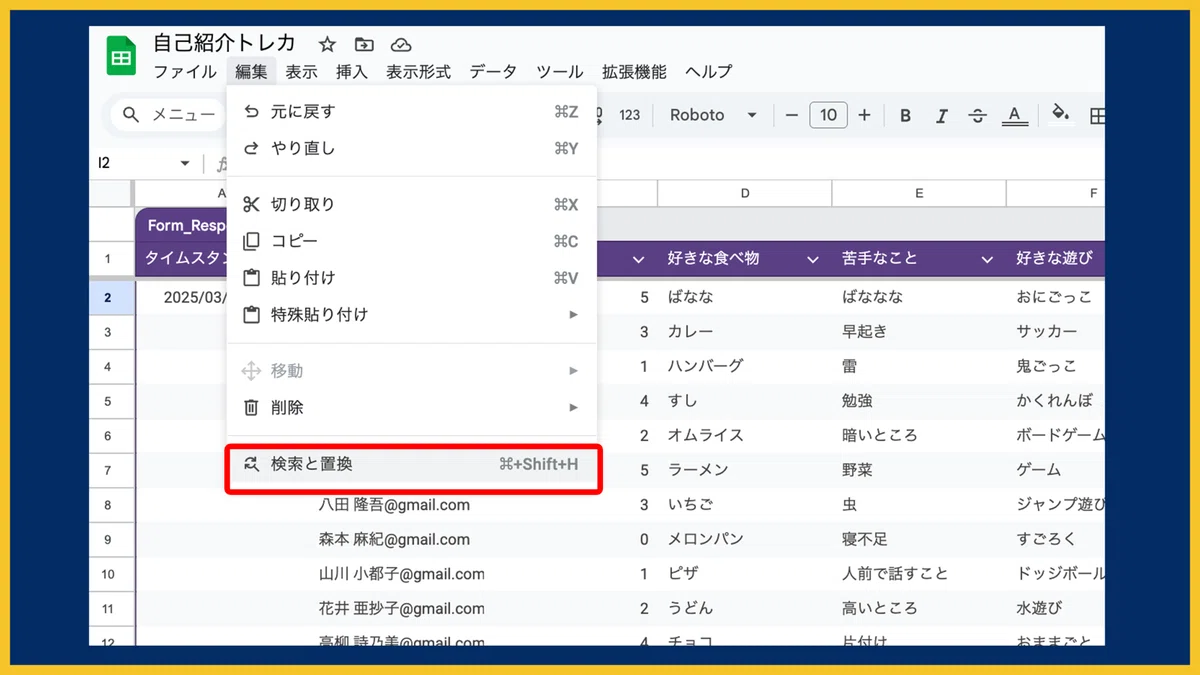1200x675 pixels.
Task: Click the cell containing うどん
Action: 745,608
